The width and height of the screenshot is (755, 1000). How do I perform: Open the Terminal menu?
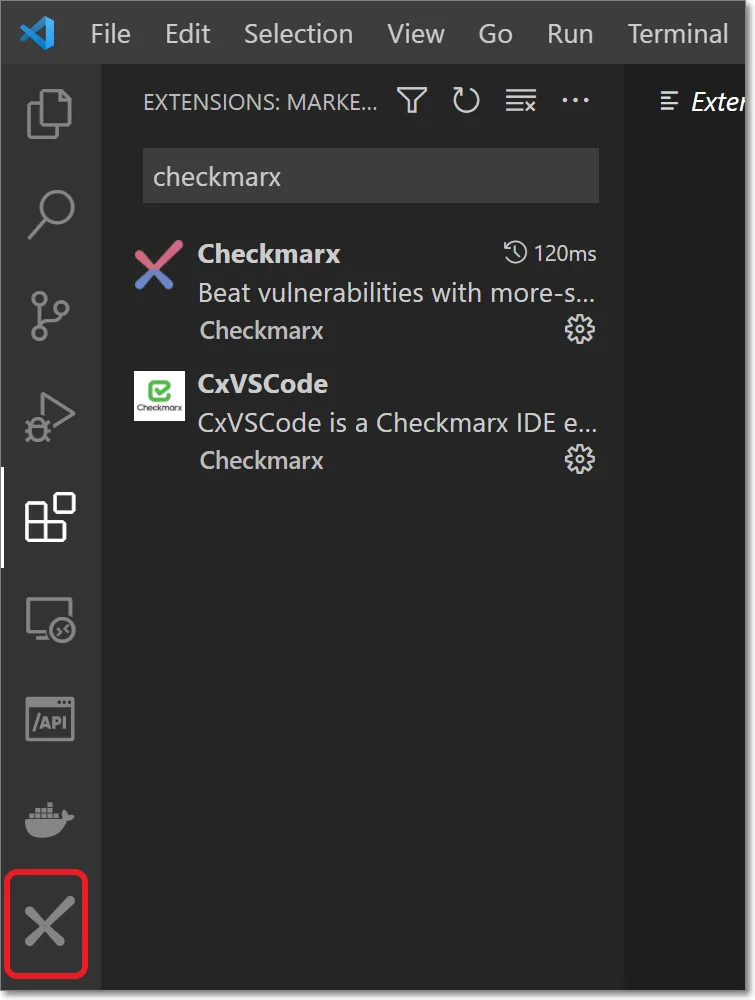[678, 33]
